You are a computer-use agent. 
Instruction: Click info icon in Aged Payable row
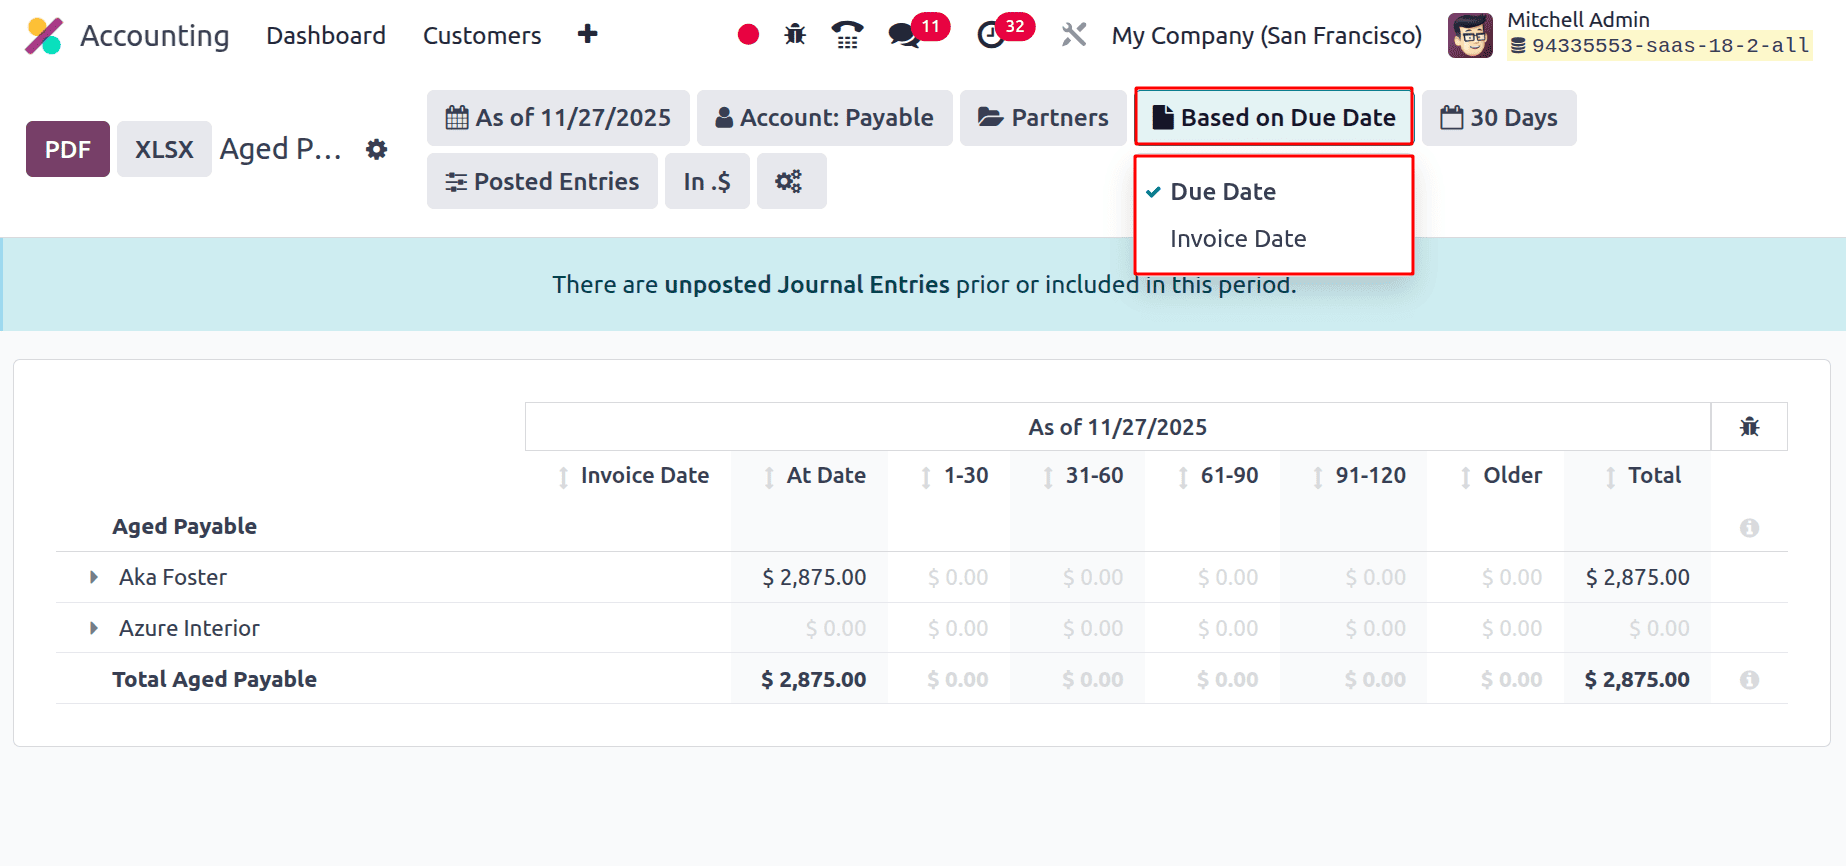[1749, 527]
